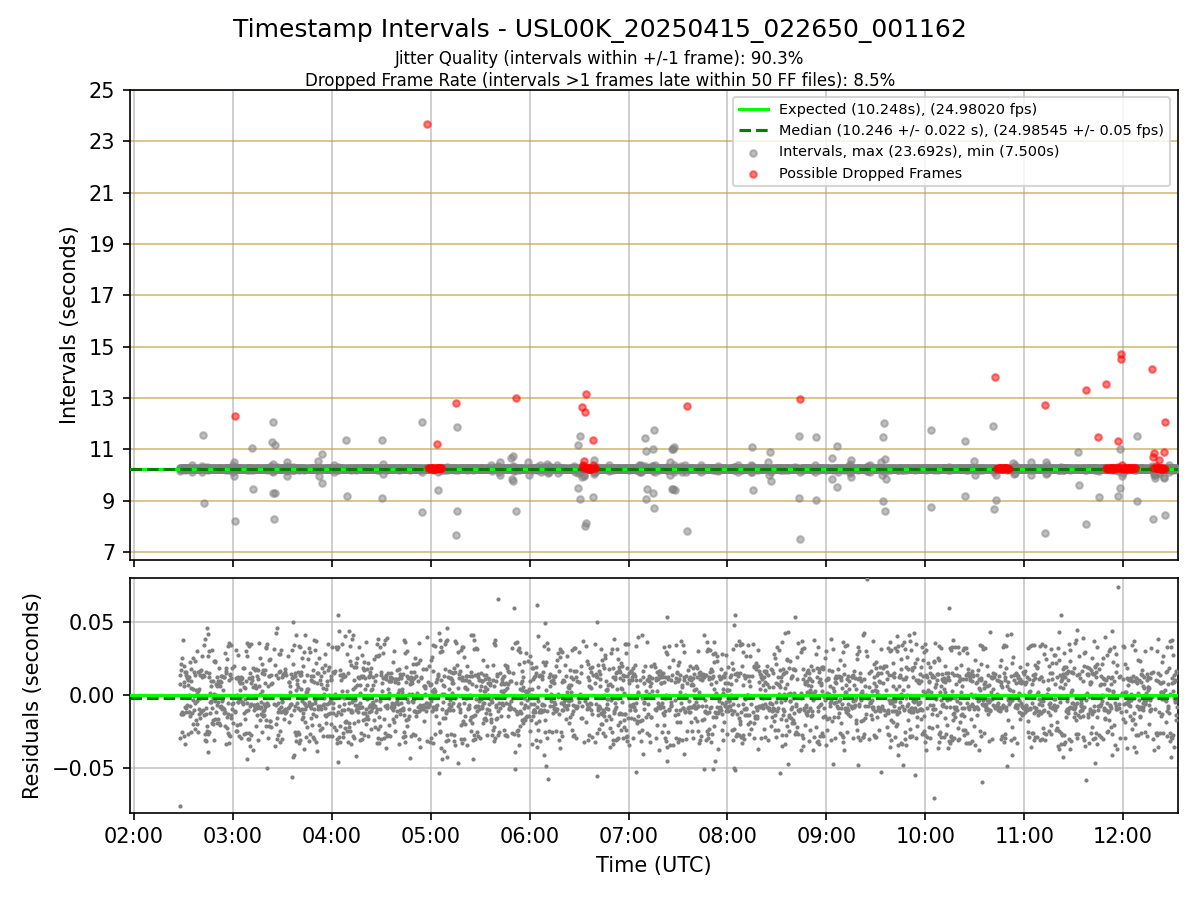Click the y-axis tick label '7'
Viewport: 1200px width, 900px height.
pyautogui.click(x=107, y=552)
